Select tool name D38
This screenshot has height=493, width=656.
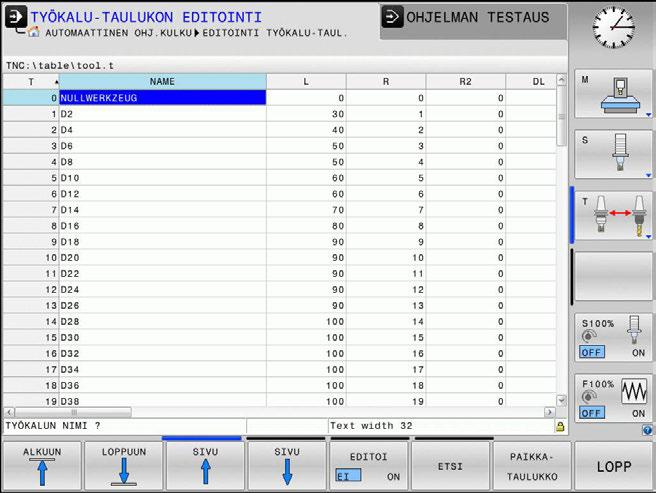click(x=162, y=401)
